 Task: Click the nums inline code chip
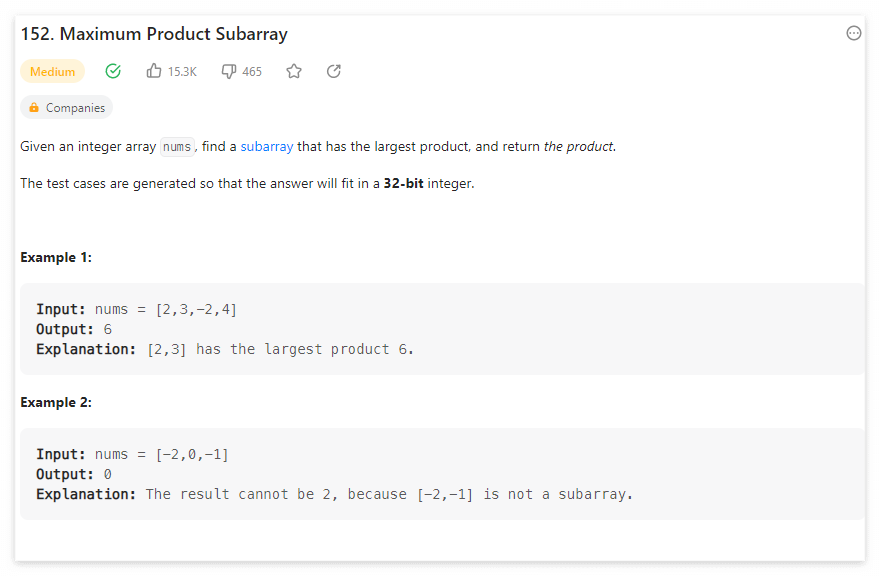pyautogui.click(x=177, y=147)
